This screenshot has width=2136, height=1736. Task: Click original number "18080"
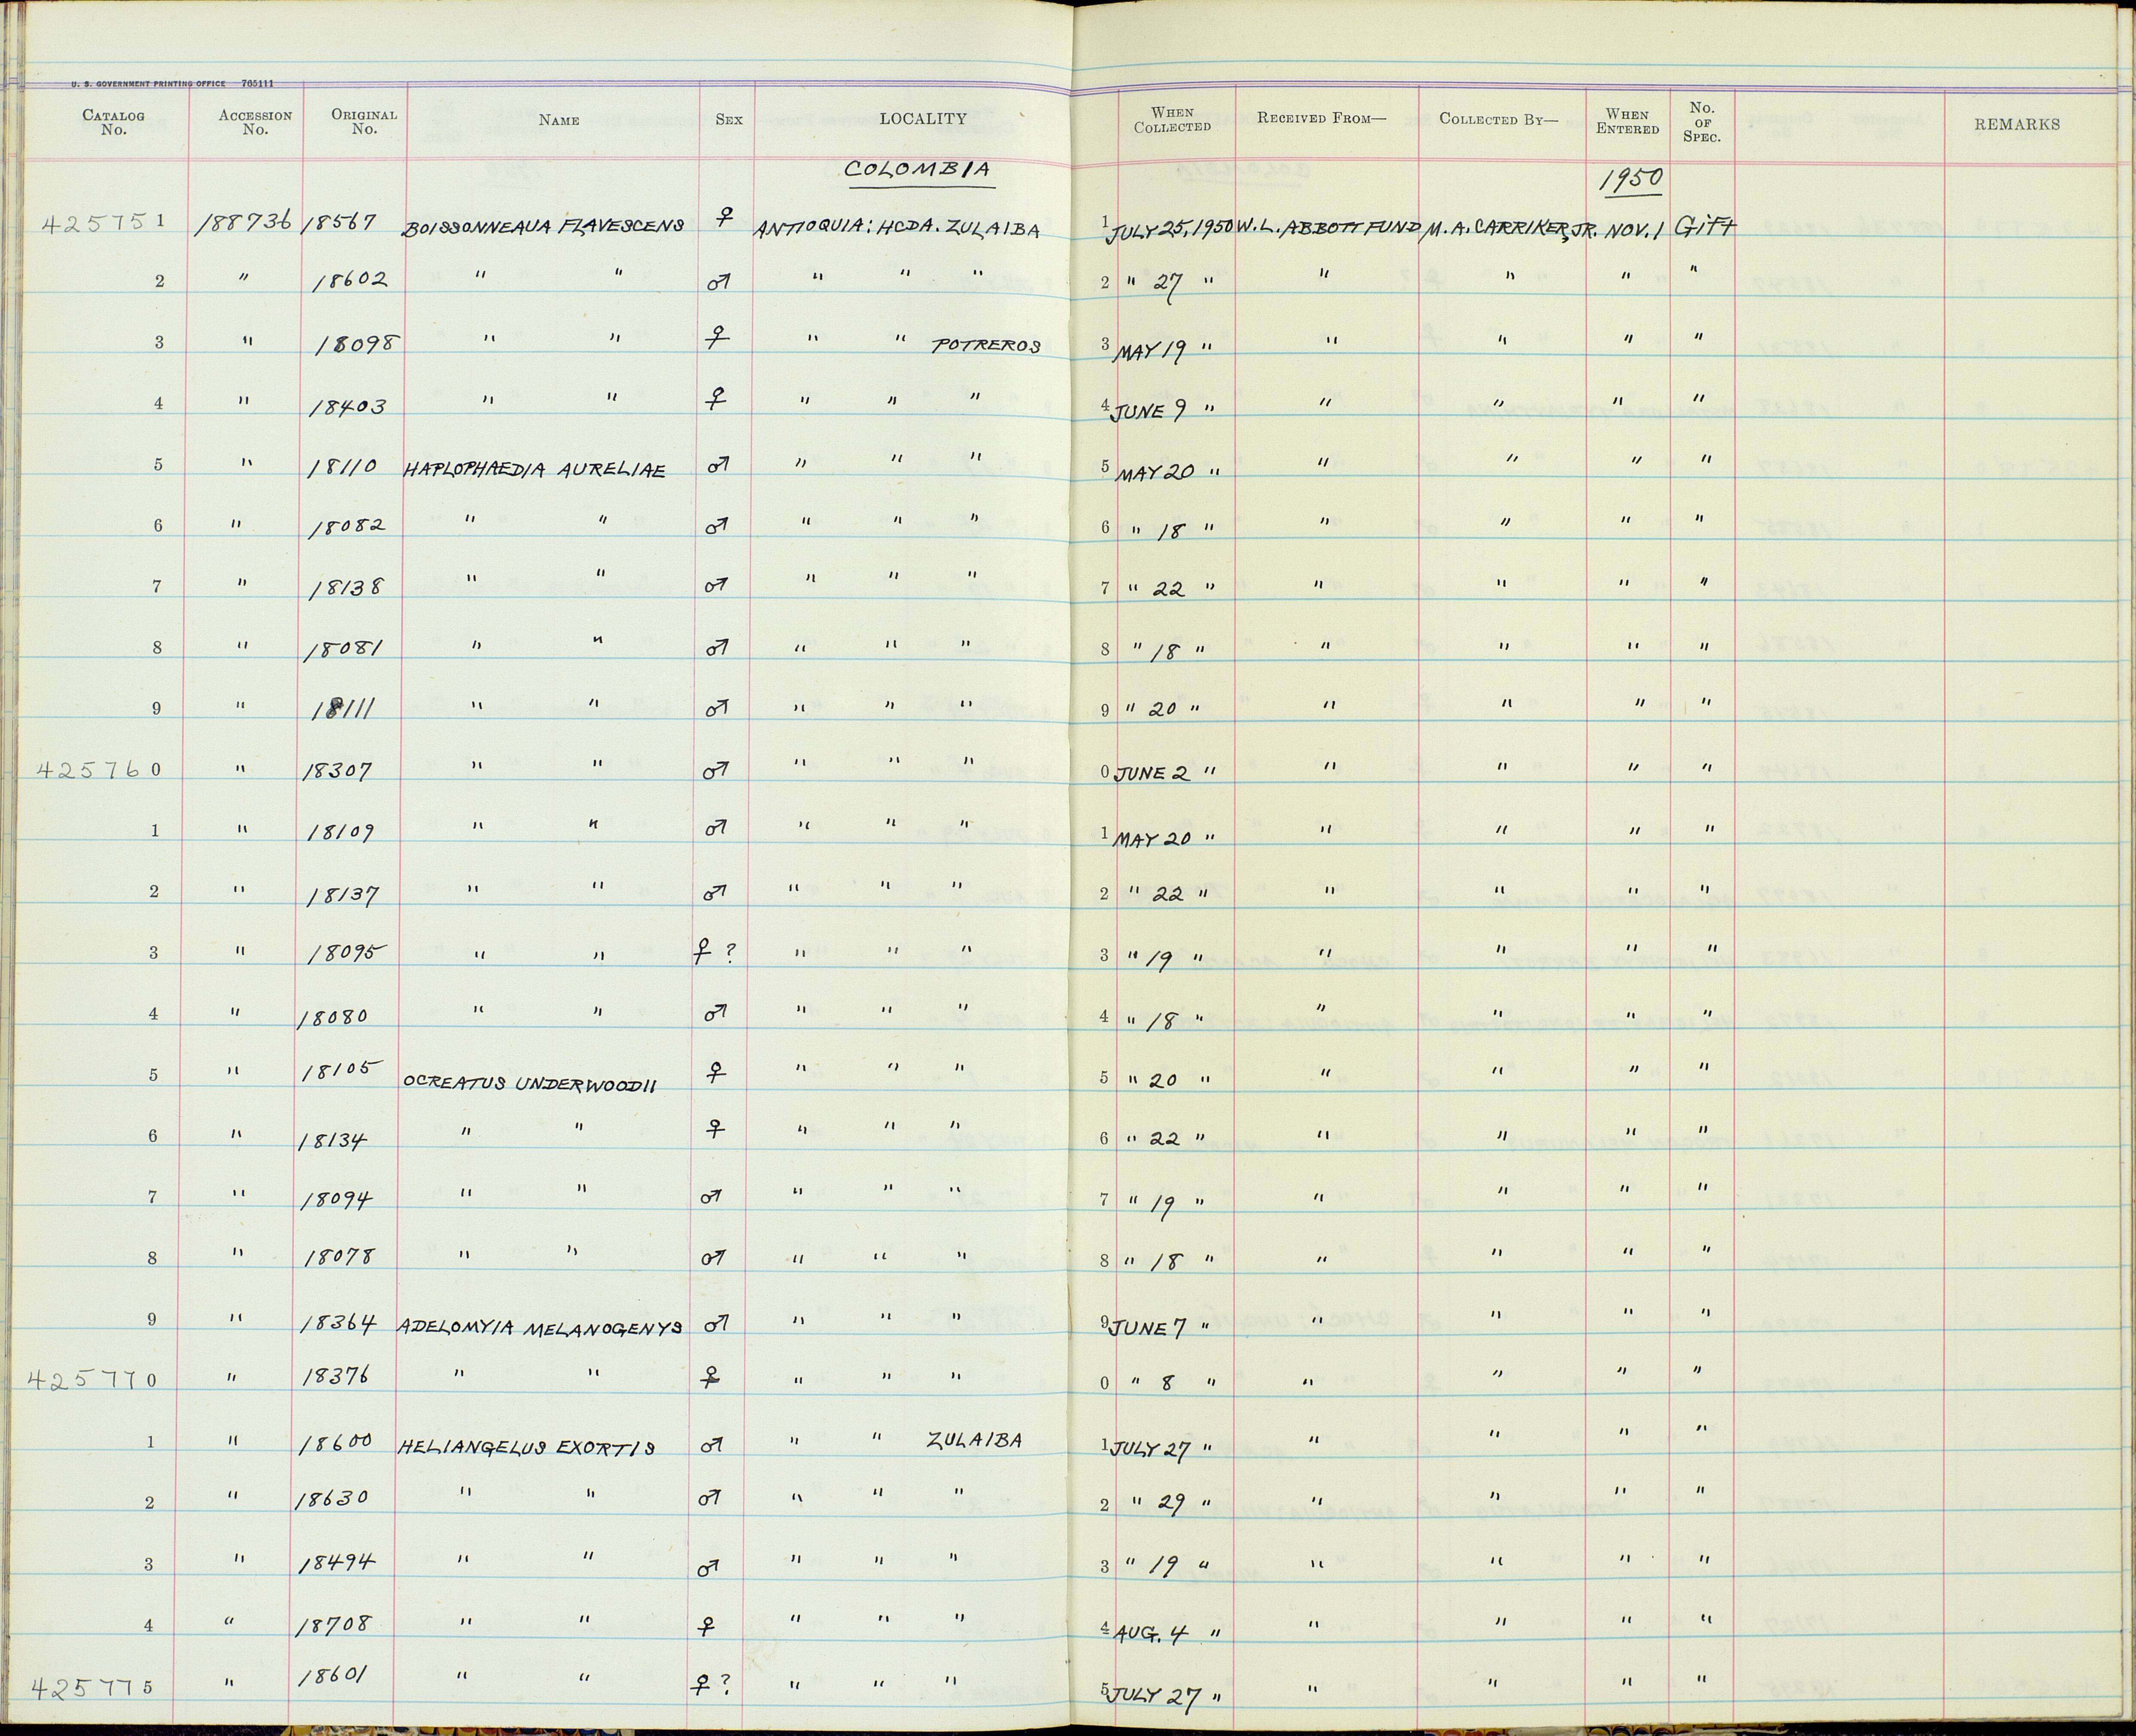333,1017
